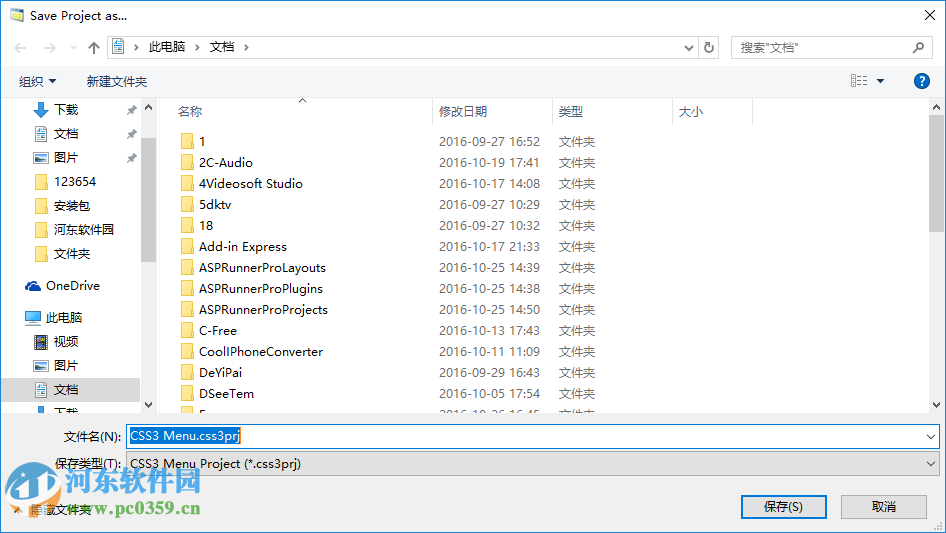
Task: Go up one folder level
Action: click(94, 48)
